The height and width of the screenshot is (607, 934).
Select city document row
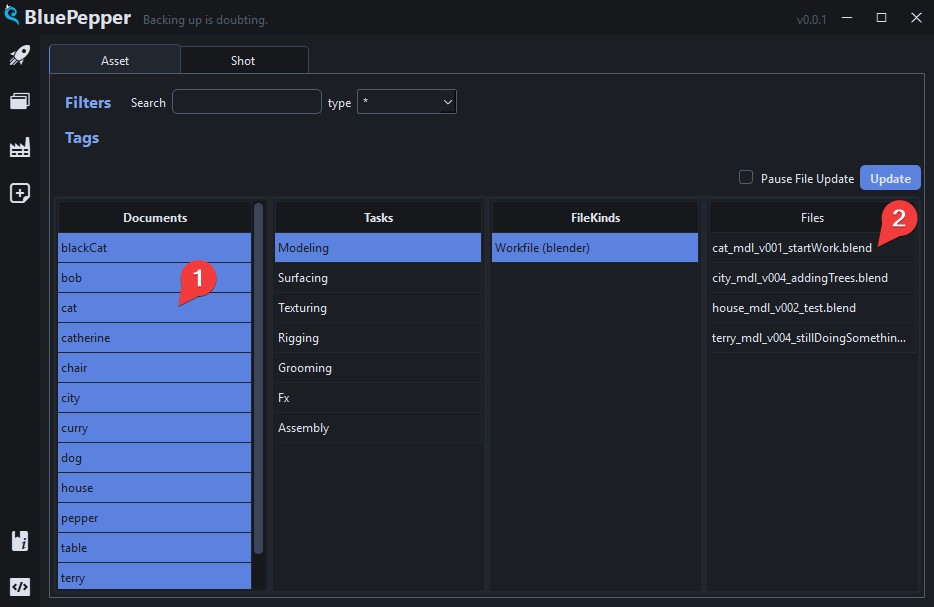click(x=154, y=398)
